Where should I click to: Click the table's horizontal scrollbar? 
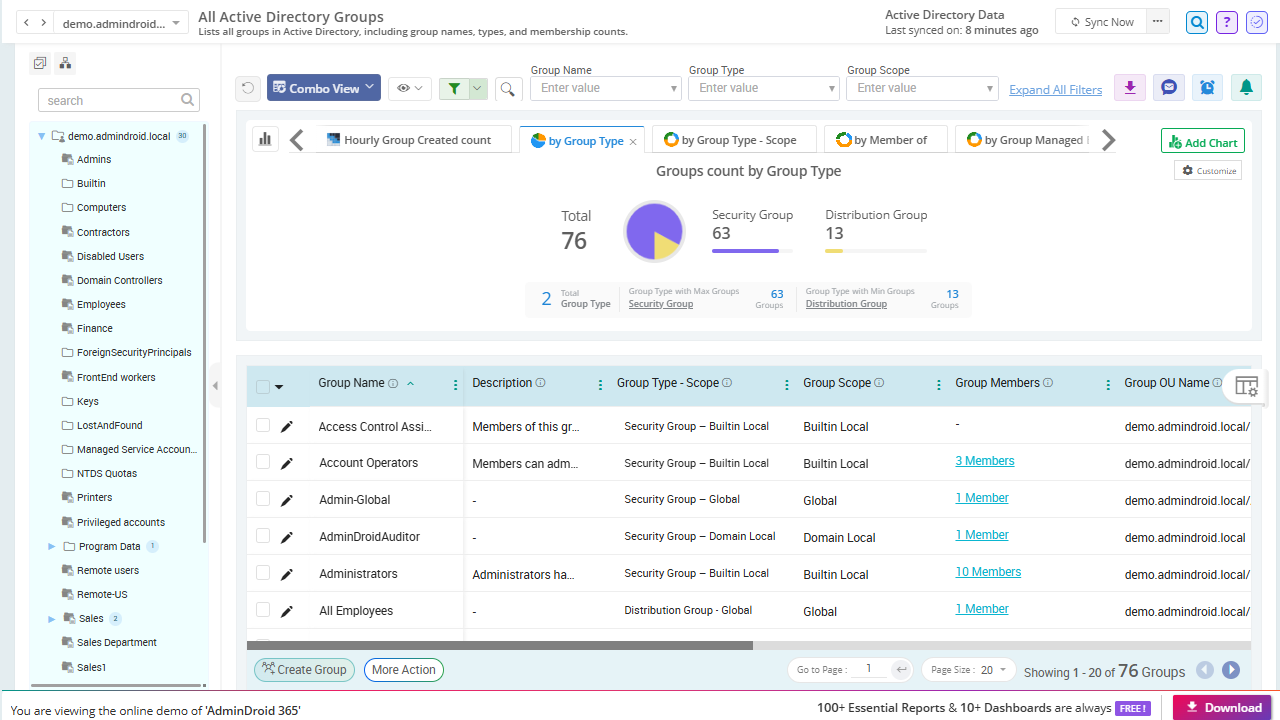[500, 646]
